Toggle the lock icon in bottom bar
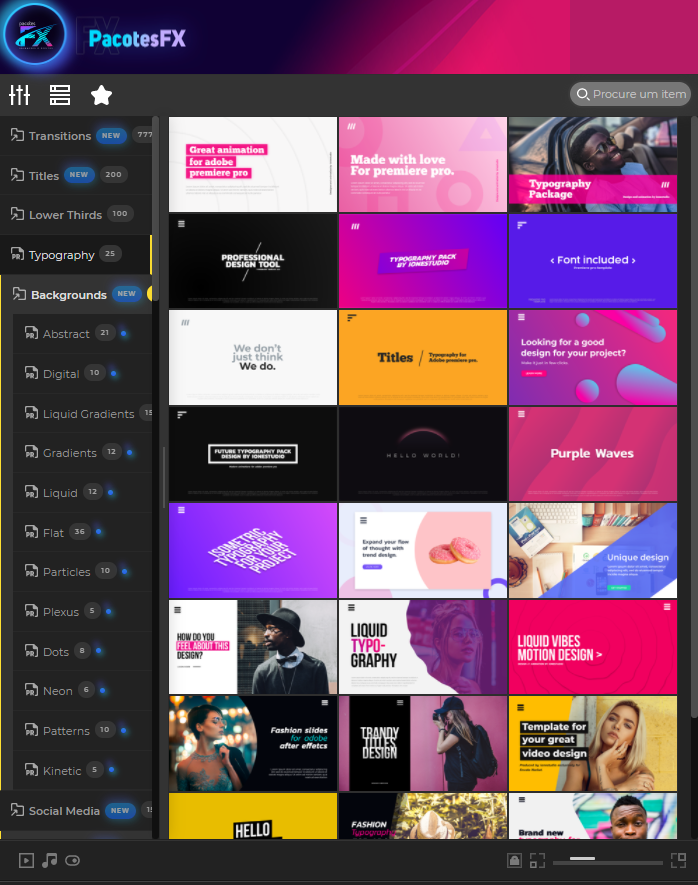This screenshot has width=698, height=885. click(x=514, y=860)
